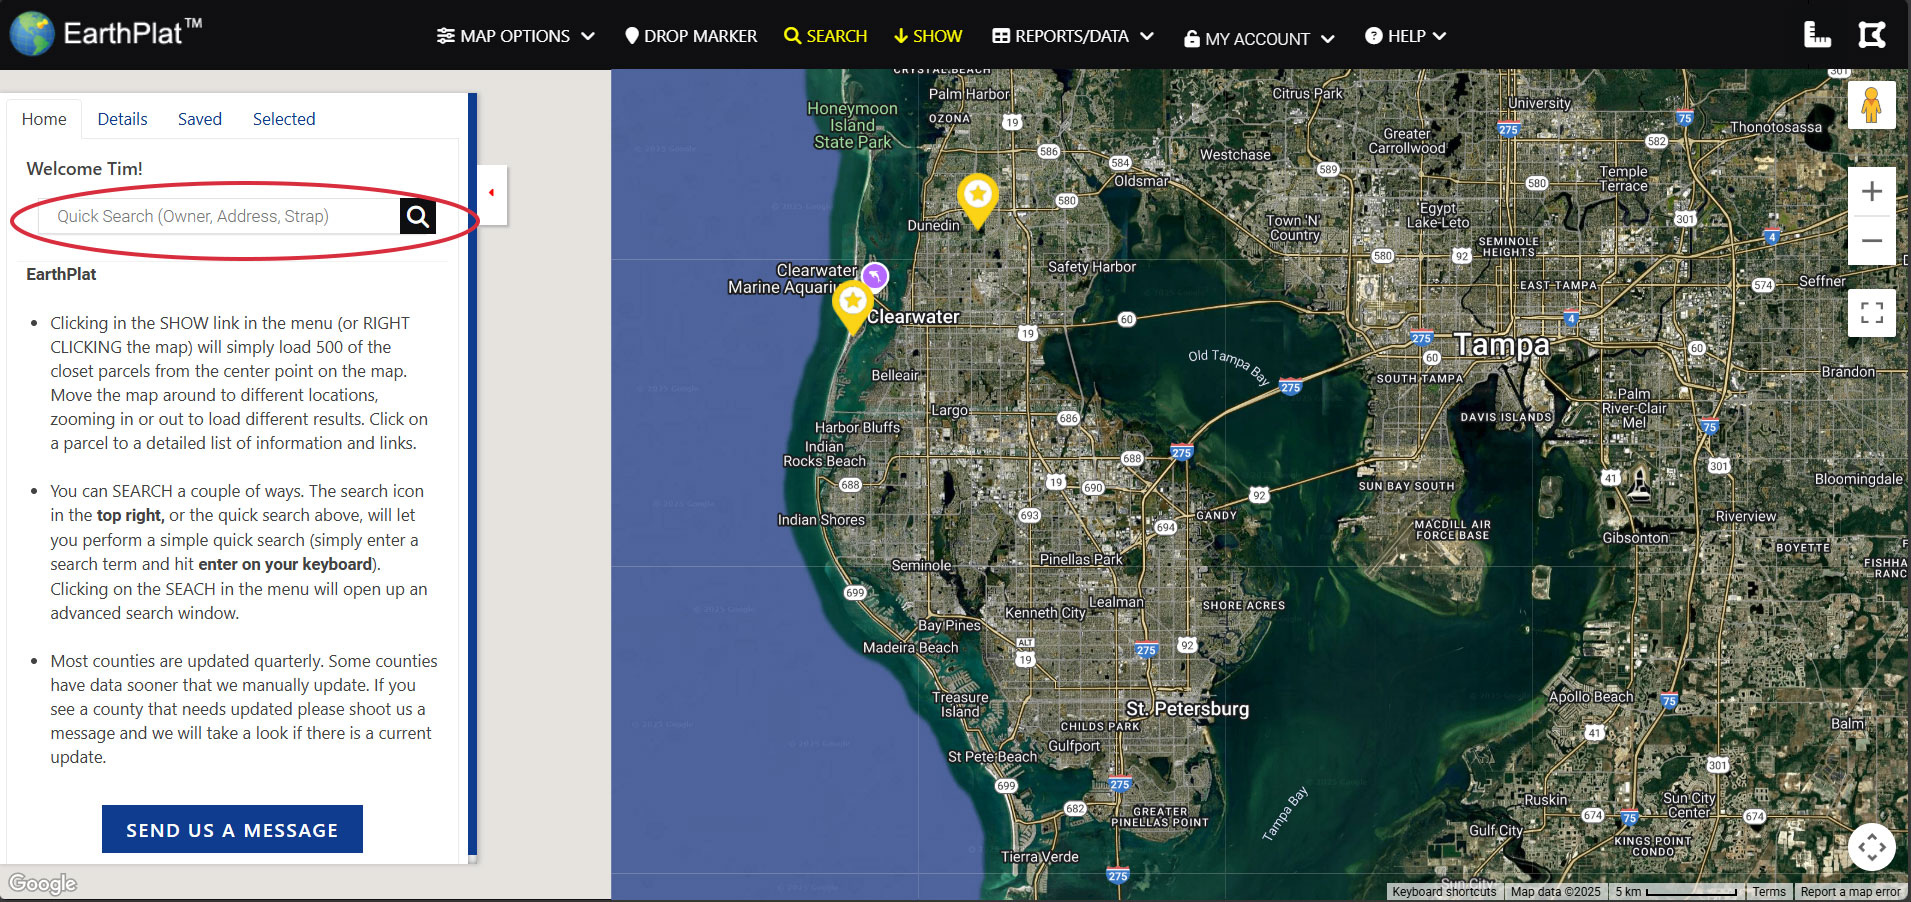Zoom in on the map

pyautogui.click(x=1872, y=191)
